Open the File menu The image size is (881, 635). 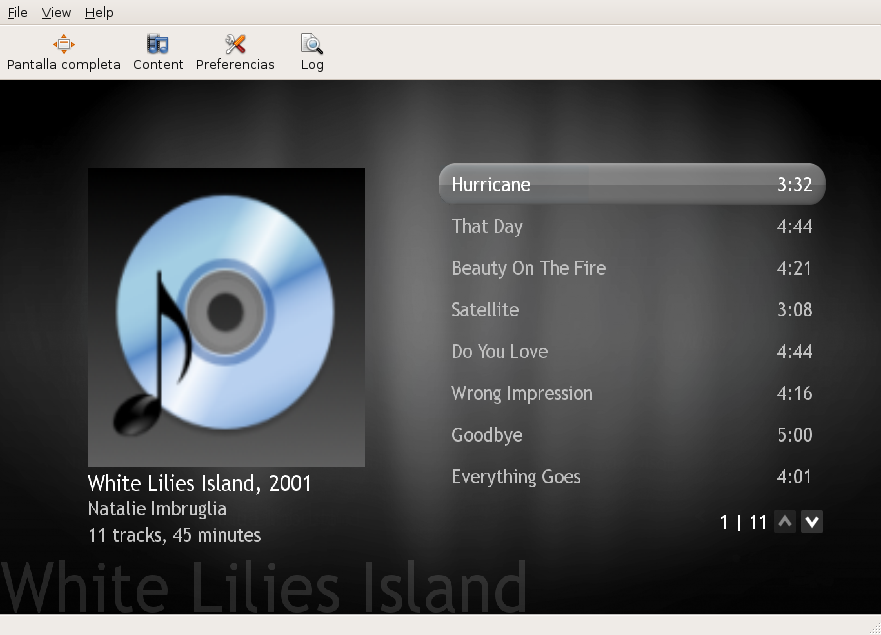coord(17,13)
